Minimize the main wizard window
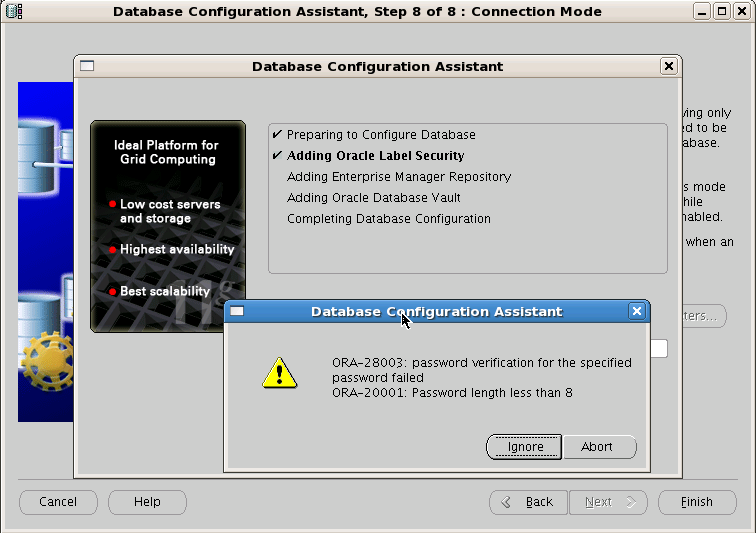The image size is (756, 533). point(702,11)
